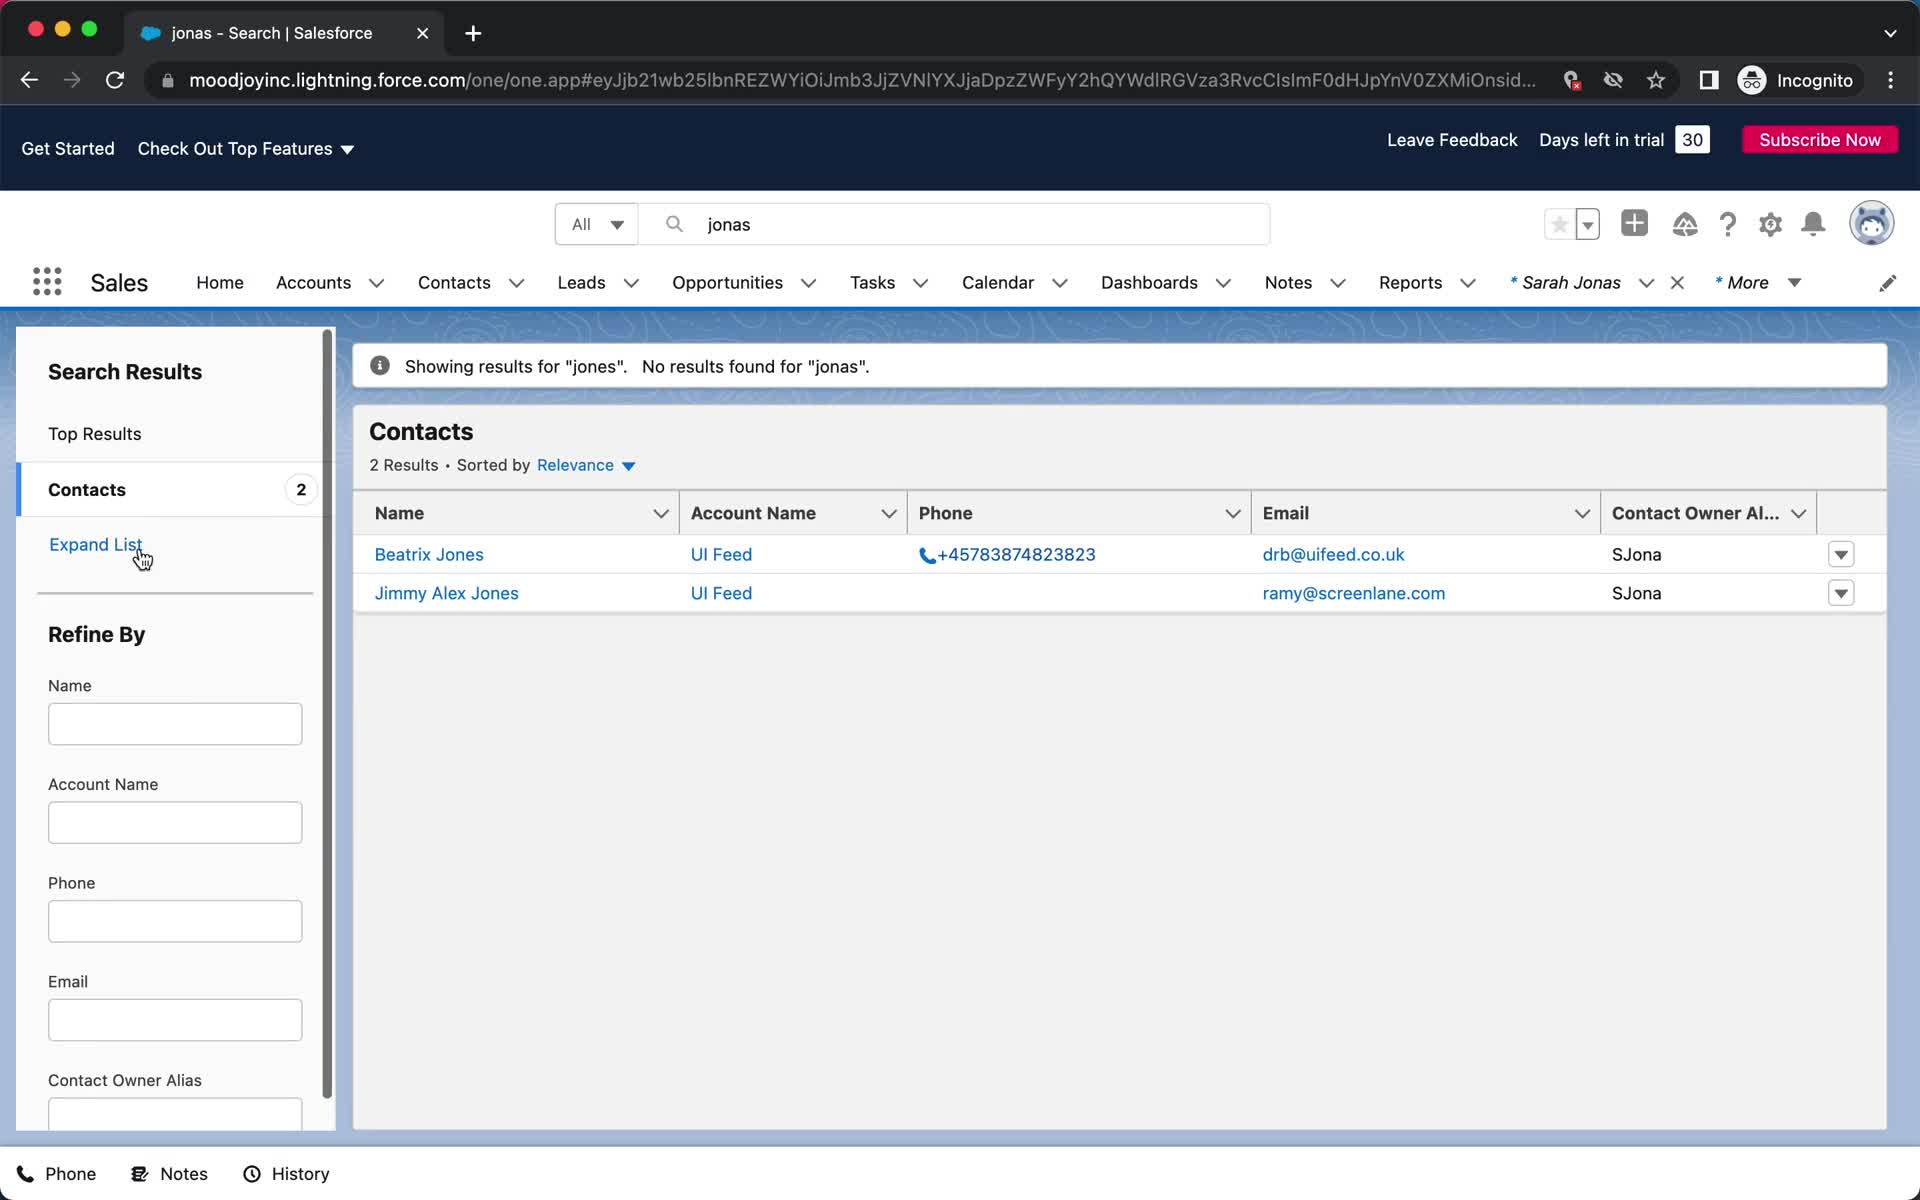Reload the page with browser refresh
This screenshot has height=1200, width=1920.
pyautogui.click(x=115, y=80)
